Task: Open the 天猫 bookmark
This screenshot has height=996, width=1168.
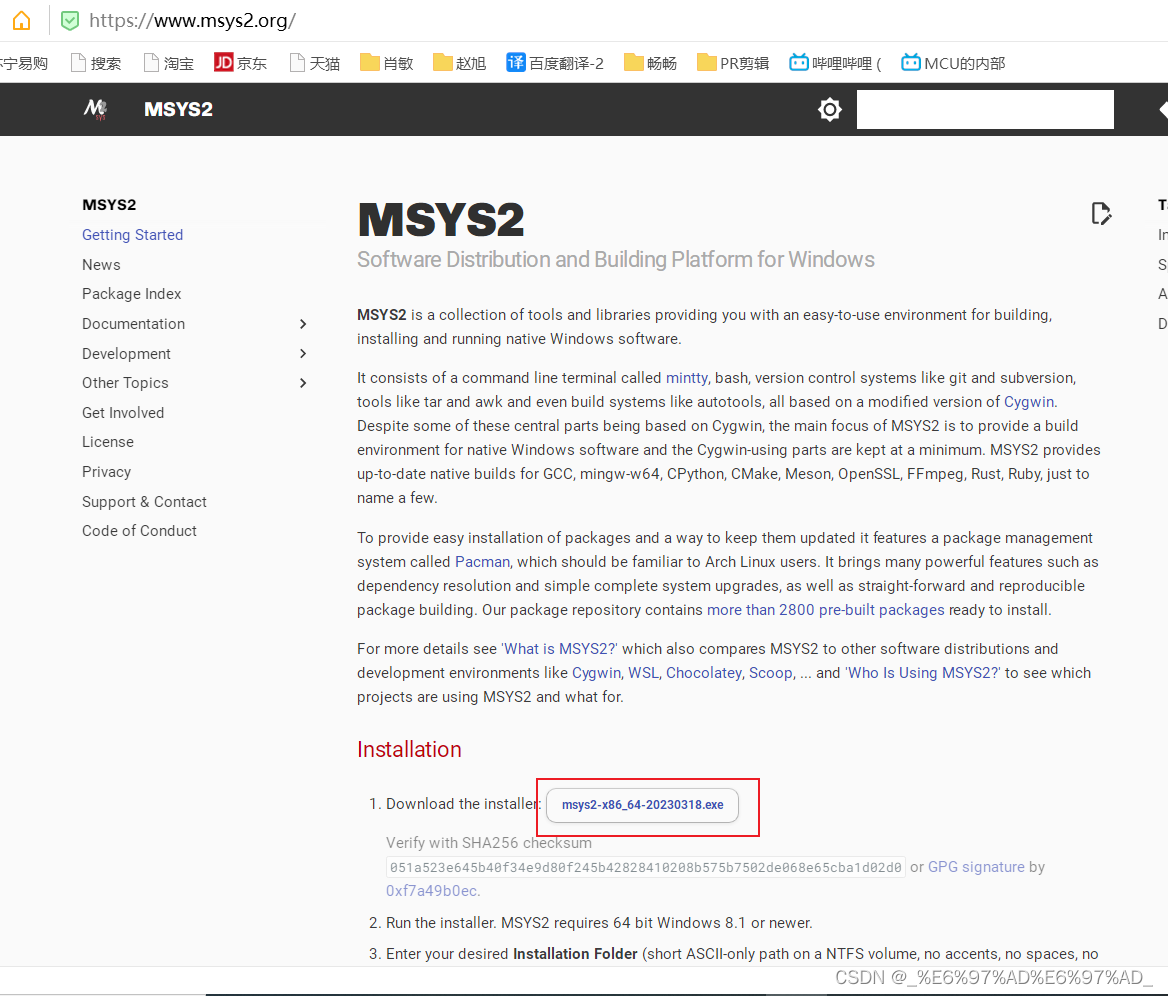Action: tap(314, 63)
